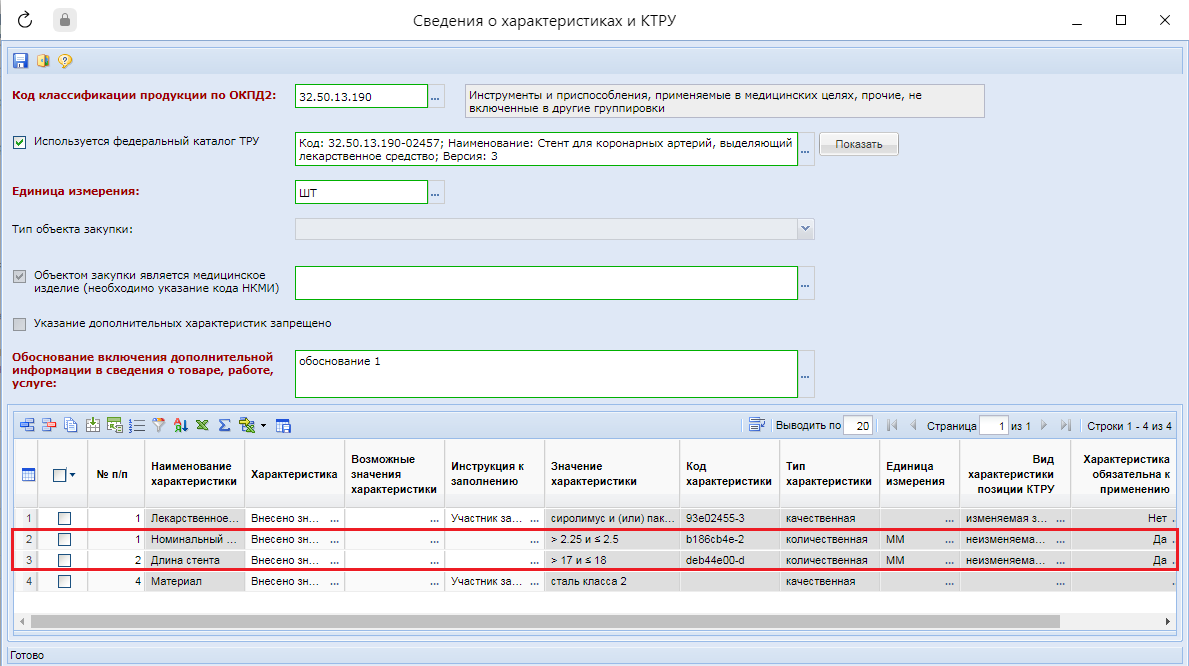
Task: Click the A-Z sort icon
Action: click(181, 425)
